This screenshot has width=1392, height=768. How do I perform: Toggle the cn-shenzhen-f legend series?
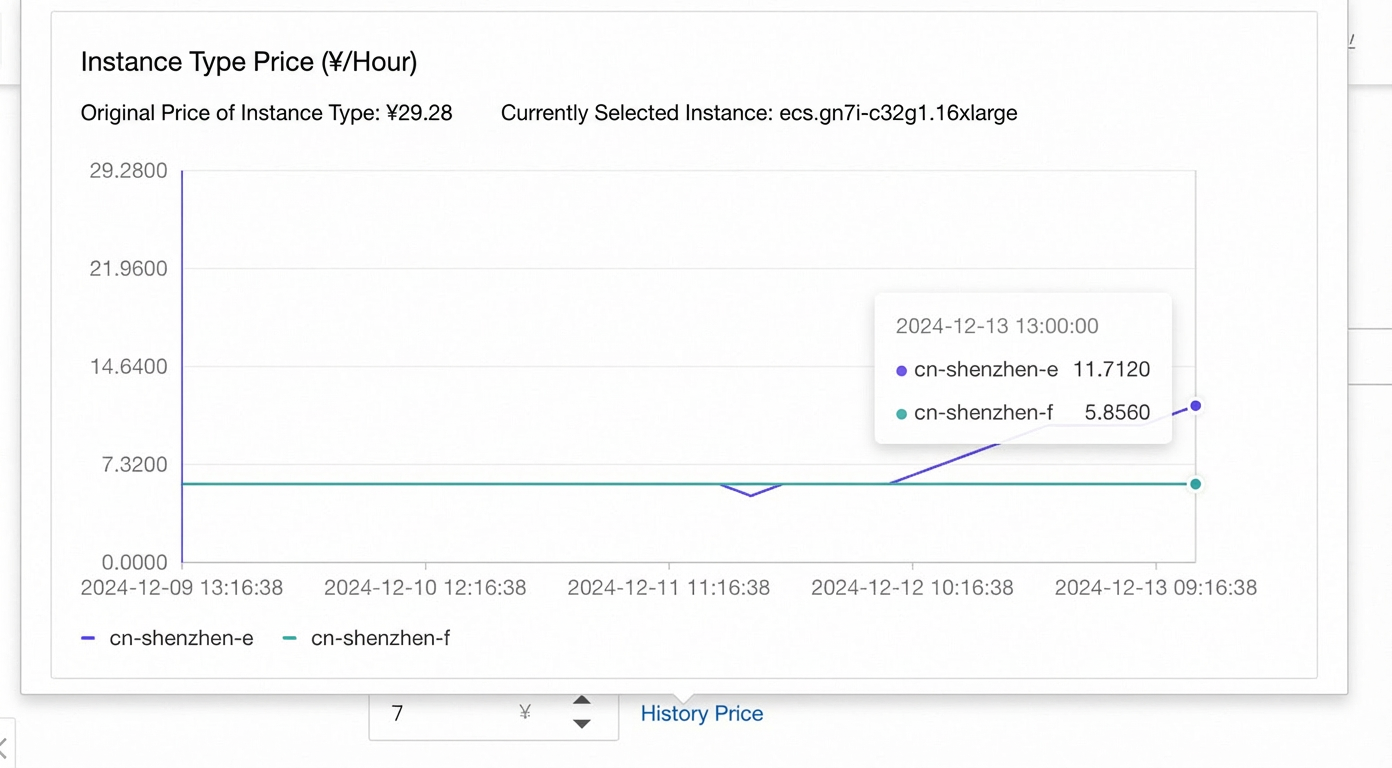pyautogui.click(x=366, y=638)
